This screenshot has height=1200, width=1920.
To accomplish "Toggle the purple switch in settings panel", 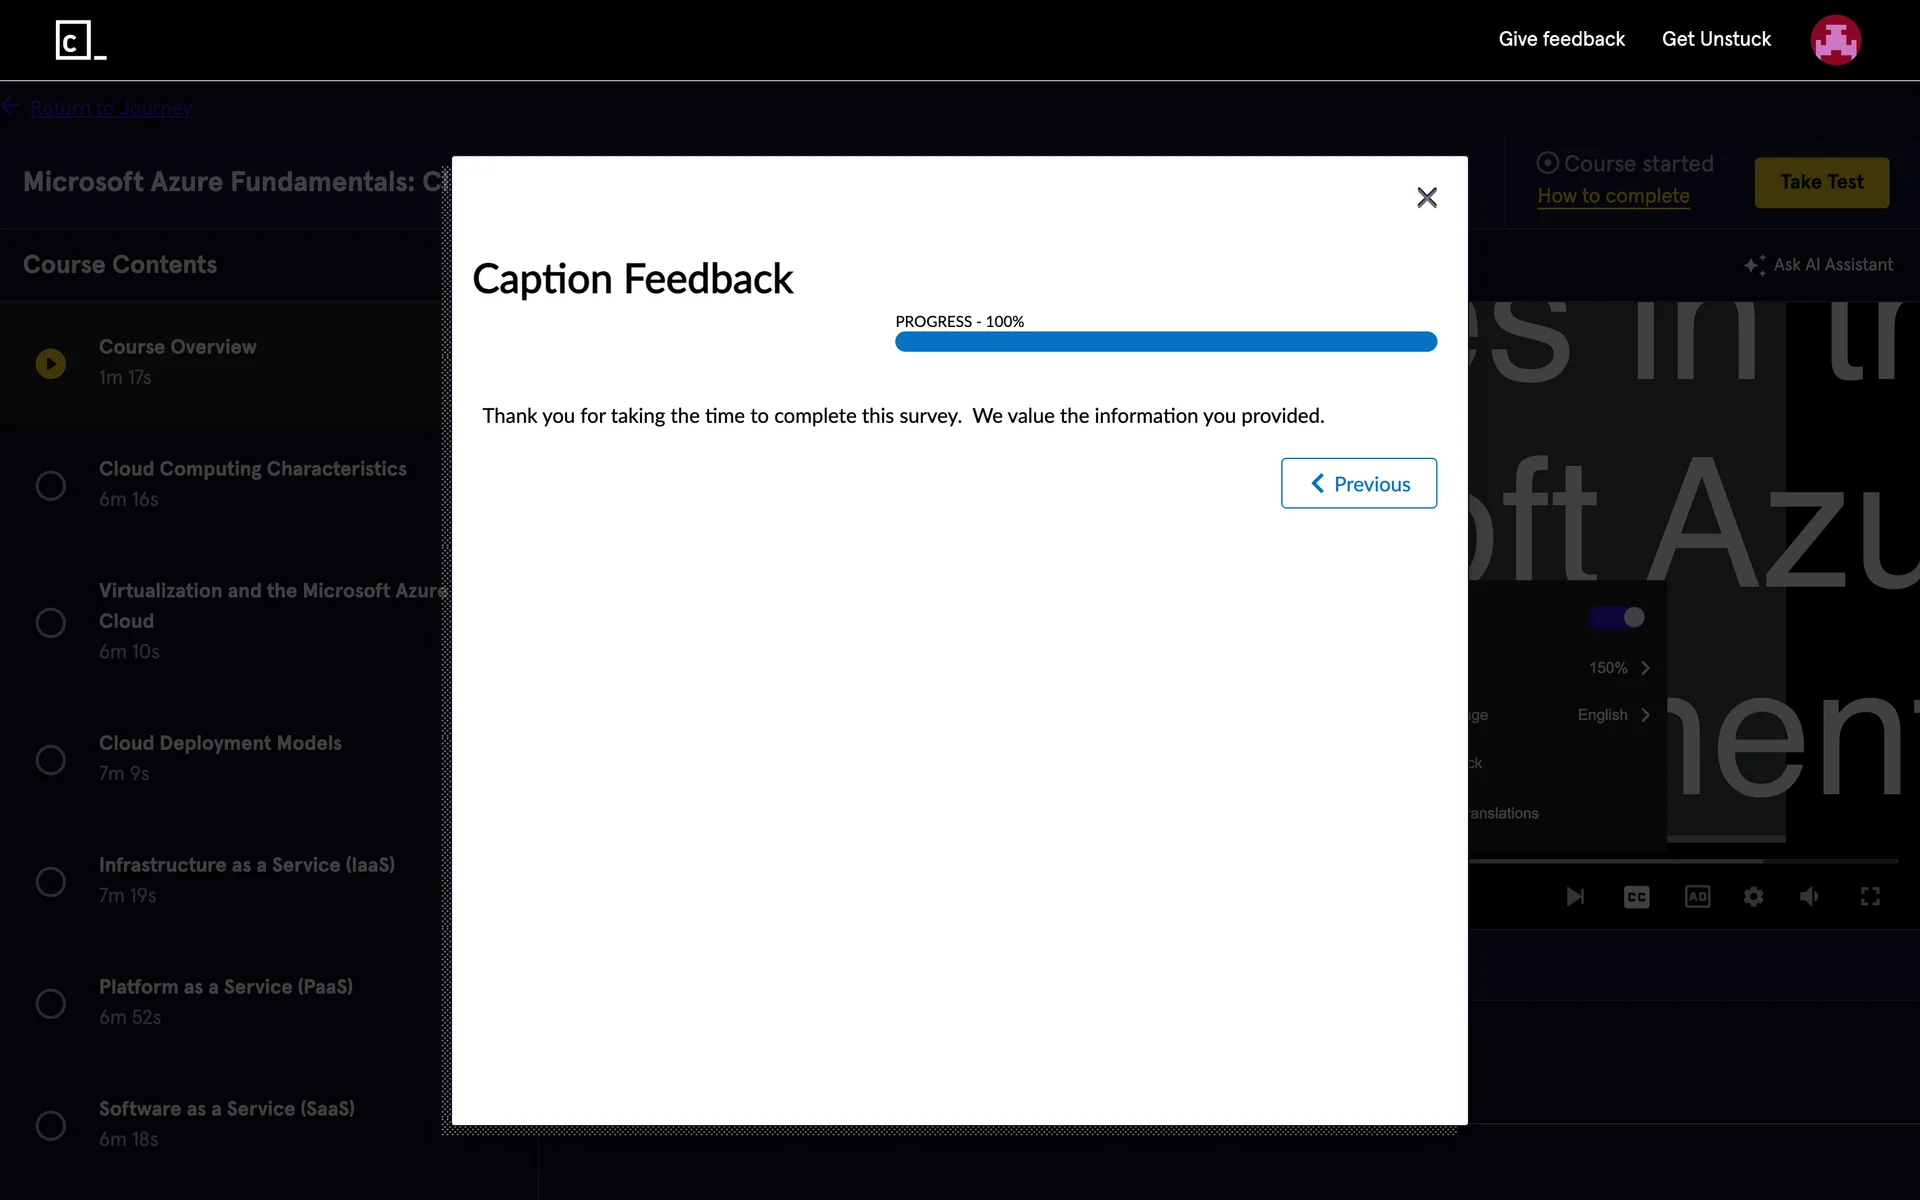I will click(x=1618, y=618).
